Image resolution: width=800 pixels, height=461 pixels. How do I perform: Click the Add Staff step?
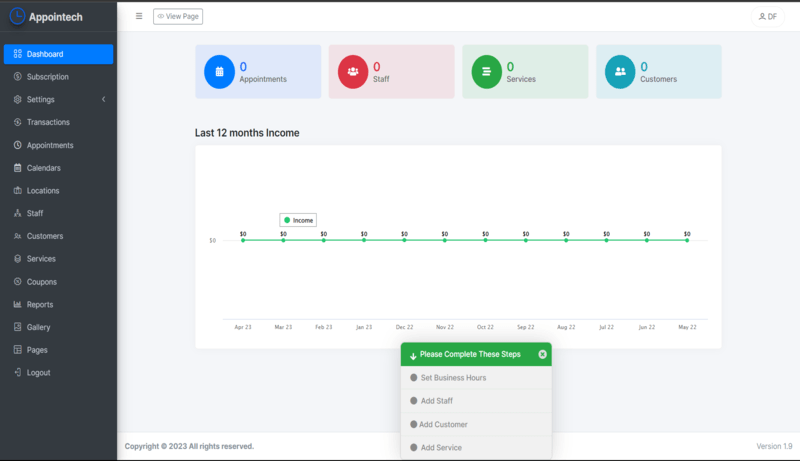pos(476,401)
